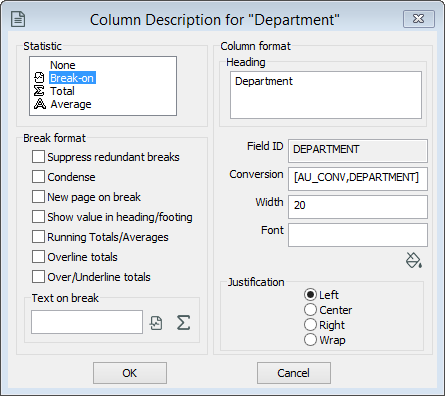Check the Overline totals option
Image resolution: width=445 pixels, height=396 pixels.
pyautogui.click(x=38, y=257)
